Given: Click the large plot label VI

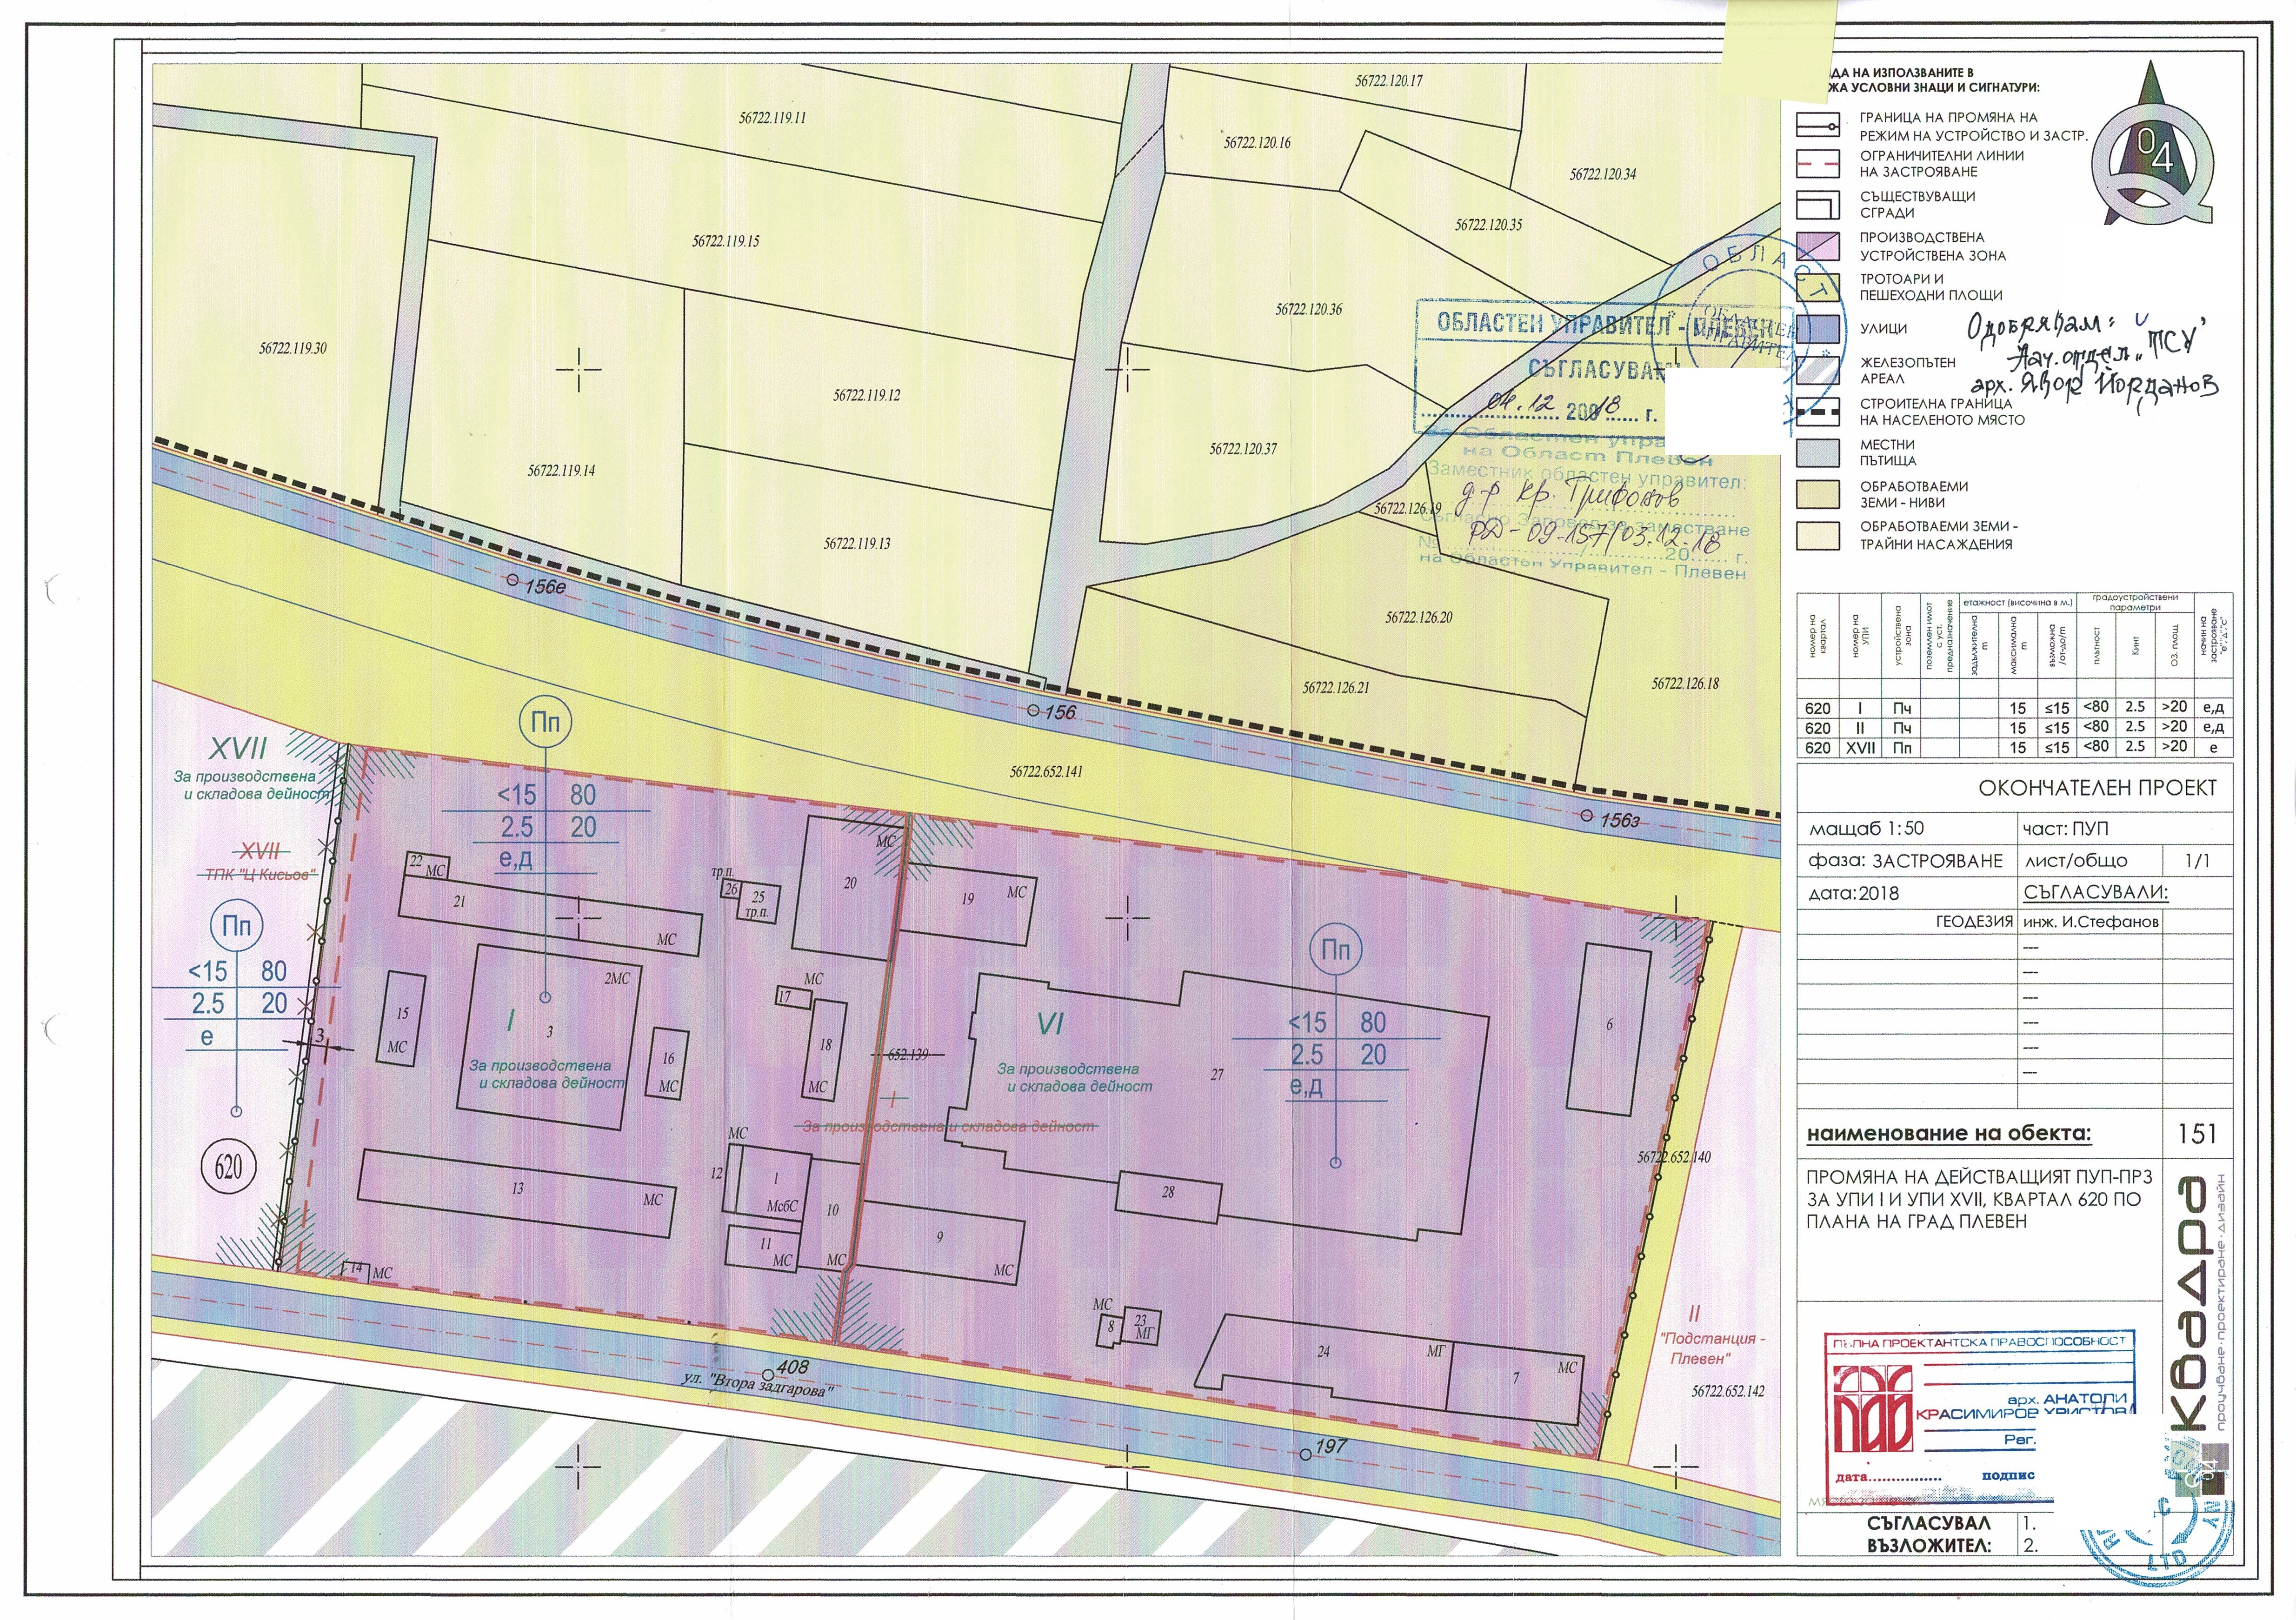Looking at the screenshot, I should (1050, 1024).
